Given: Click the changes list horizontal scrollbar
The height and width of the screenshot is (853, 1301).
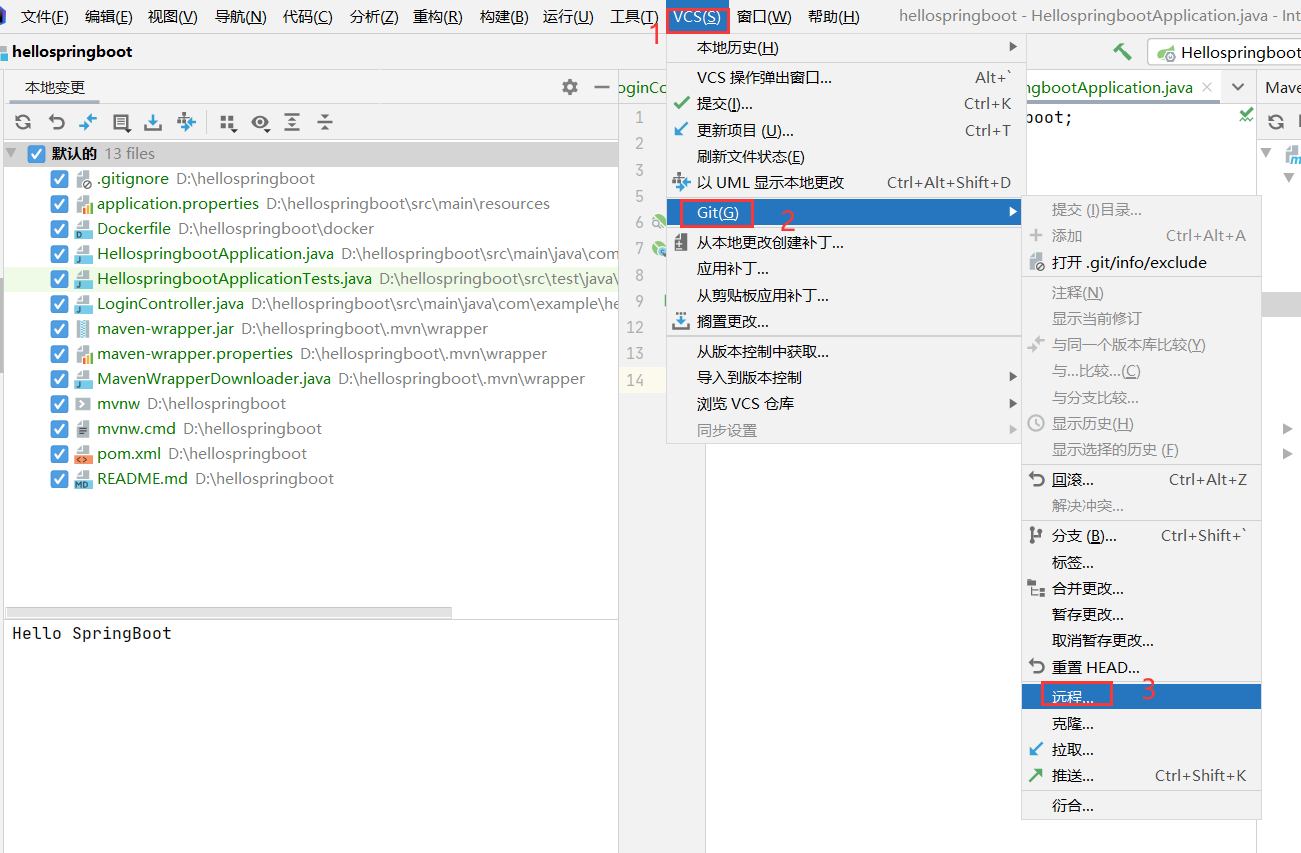Looking at the screenshot, I should 228,612.
